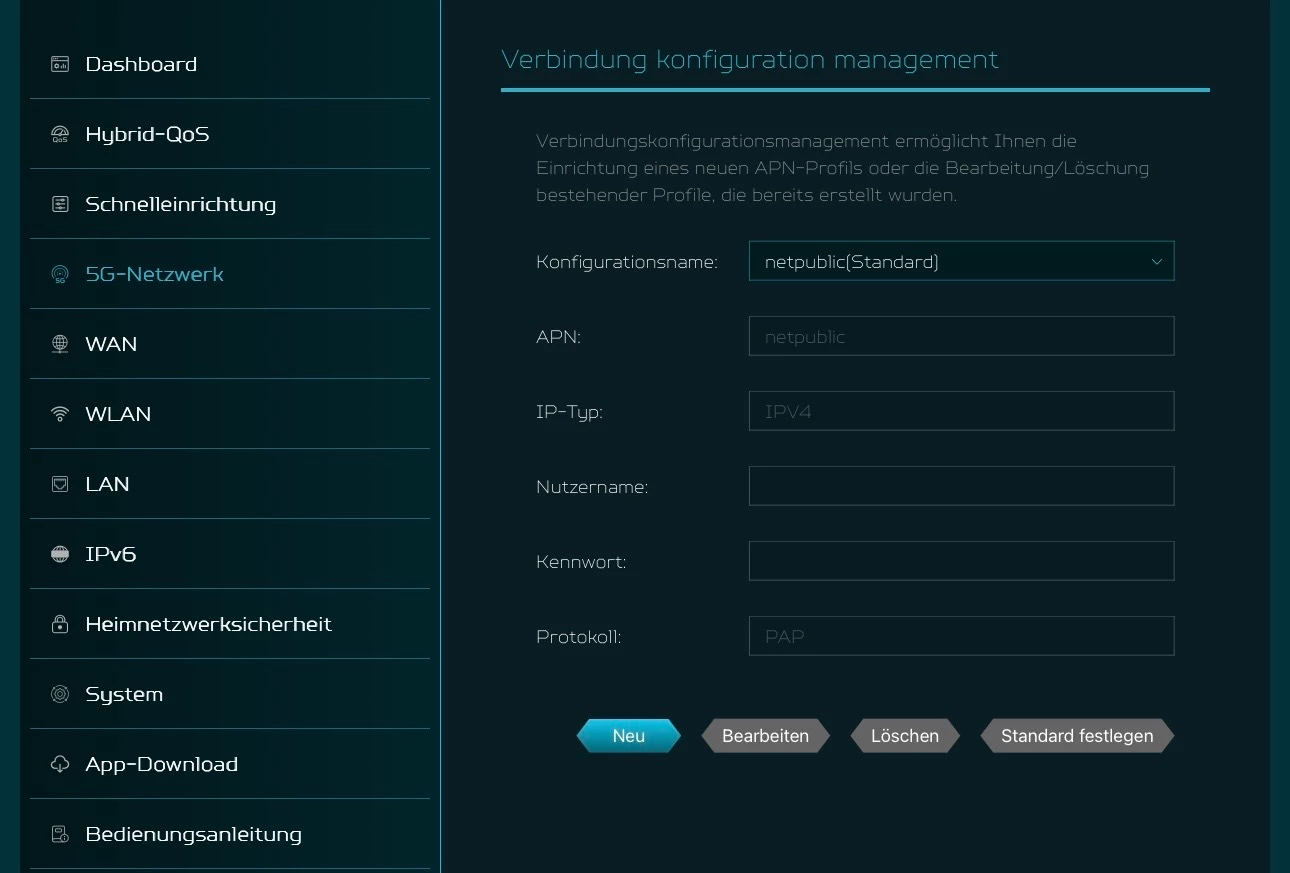
Task: Click the Bedienungsanleitung document icon
Action: coord(60,834)
